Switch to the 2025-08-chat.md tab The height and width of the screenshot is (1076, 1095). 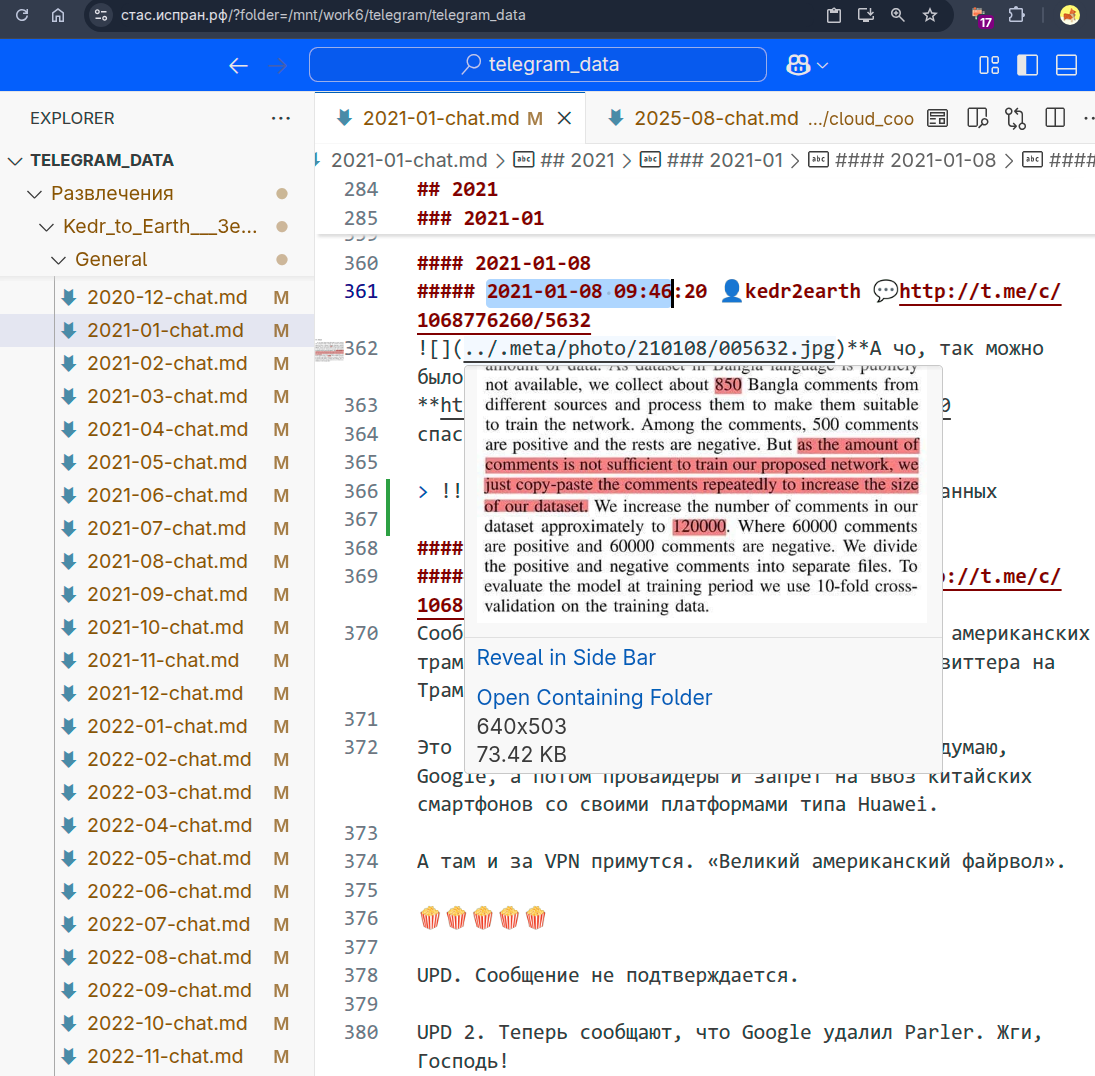click(x=716, y=118)
